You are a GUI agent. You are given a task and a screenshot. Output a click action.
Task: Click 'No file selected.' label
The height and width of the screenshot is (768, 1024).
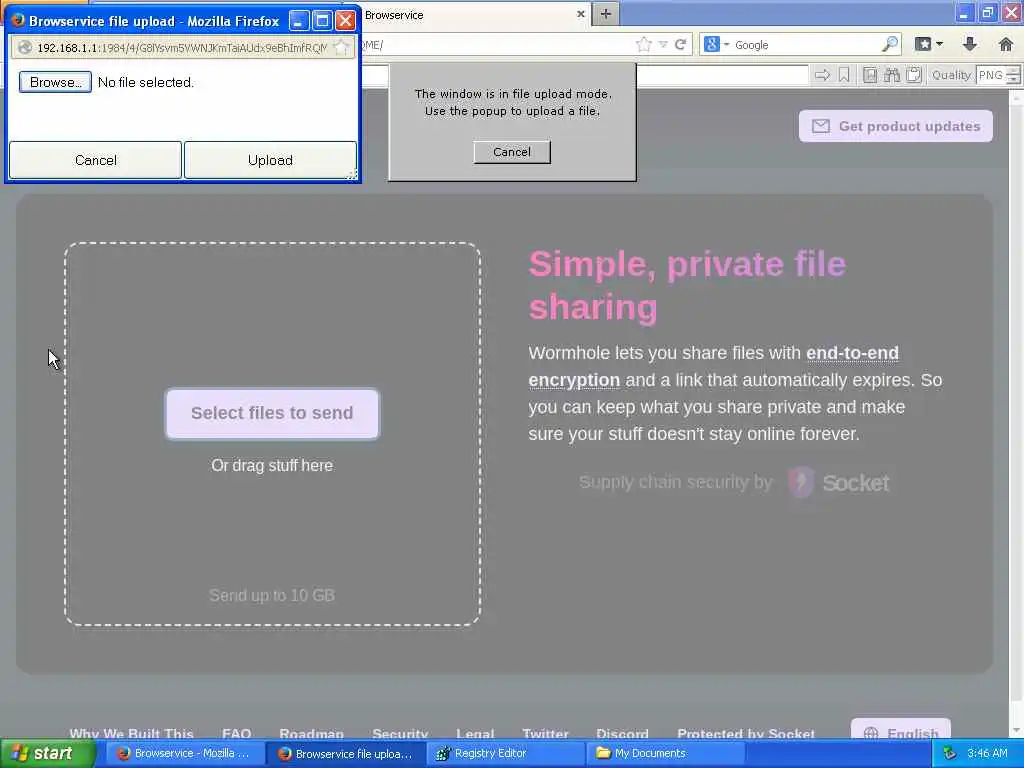146,82
